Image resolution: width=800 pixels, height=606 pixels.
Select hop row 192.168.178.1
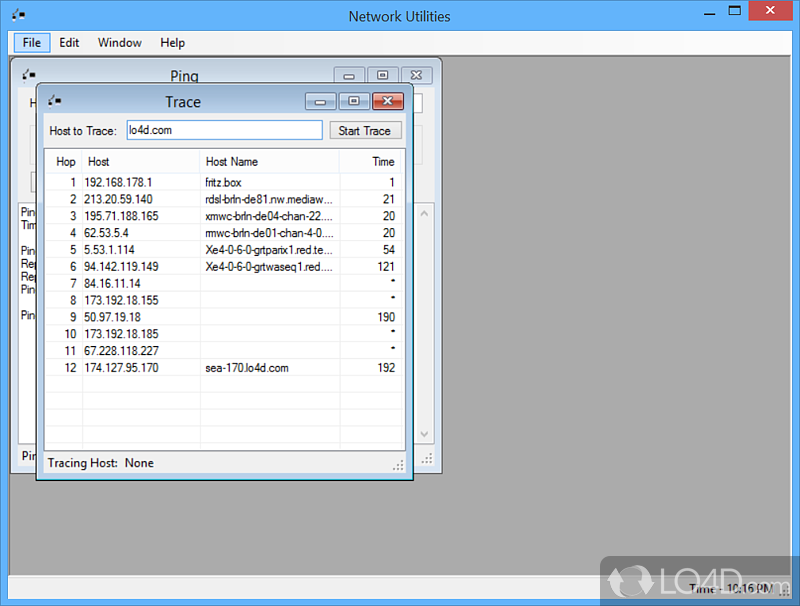[x=223, y=182]
